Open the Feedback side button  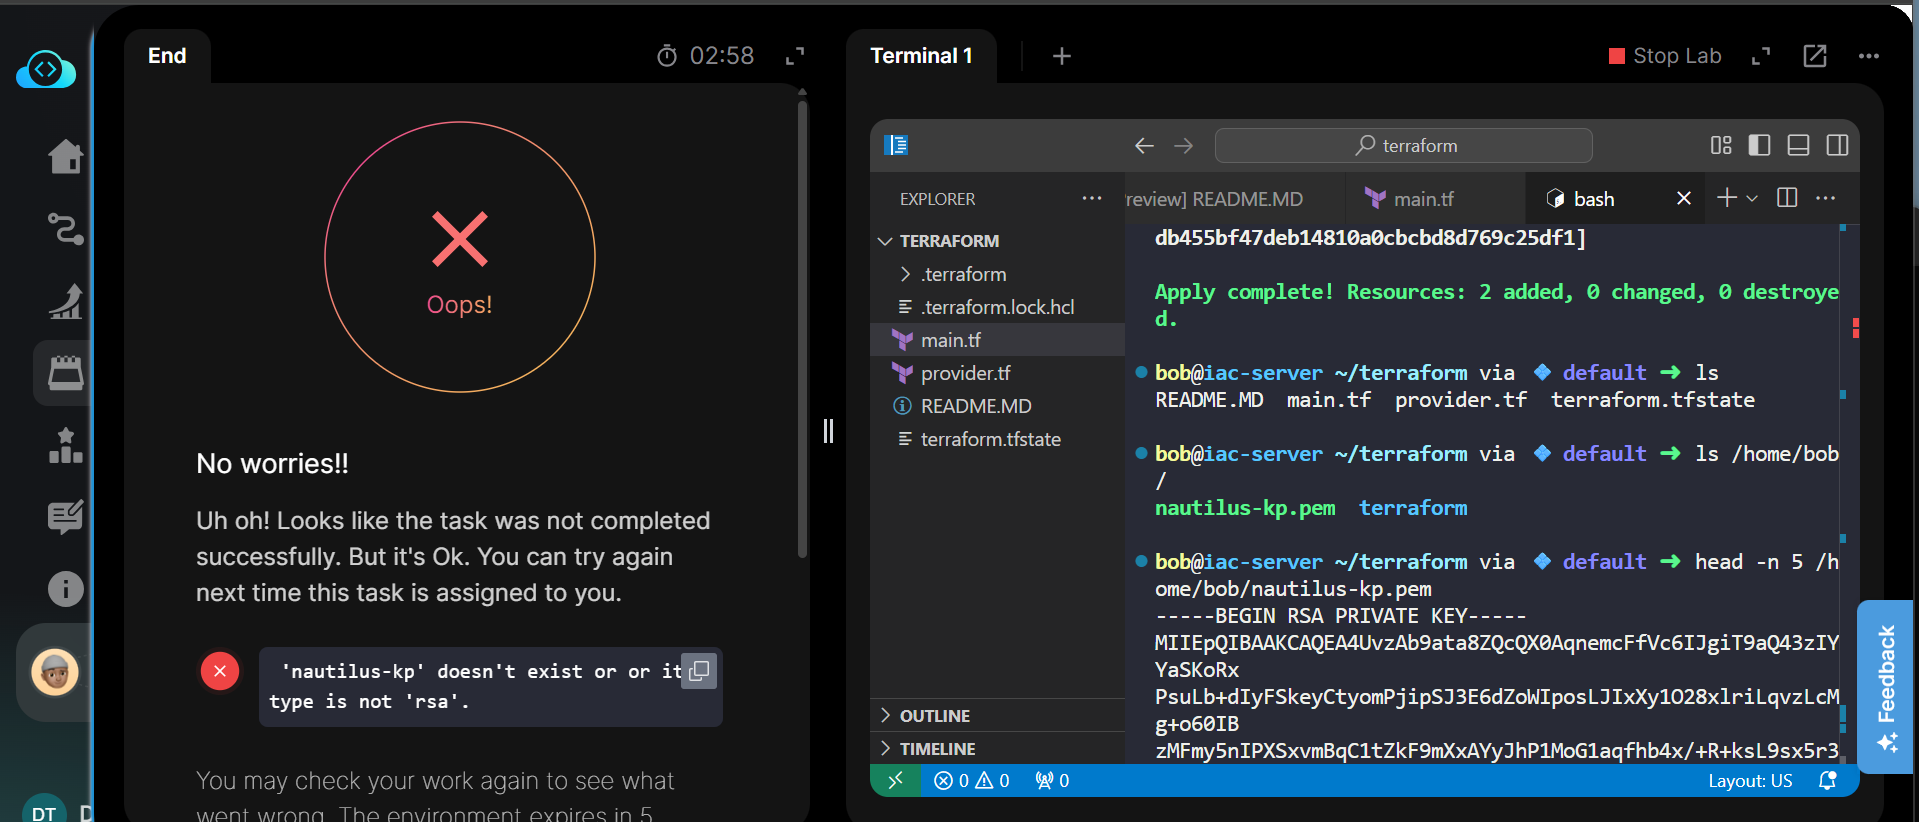(1886, 687)
